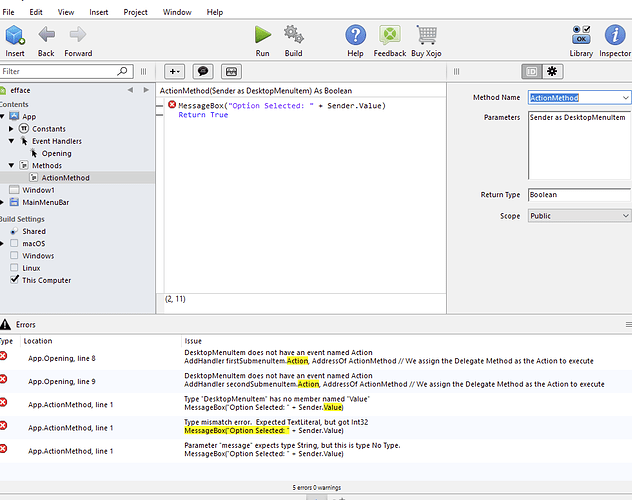Screen dimensions: 632x500
Task: Uncheck the This Computer build target
Action: [x=15, y=279]
